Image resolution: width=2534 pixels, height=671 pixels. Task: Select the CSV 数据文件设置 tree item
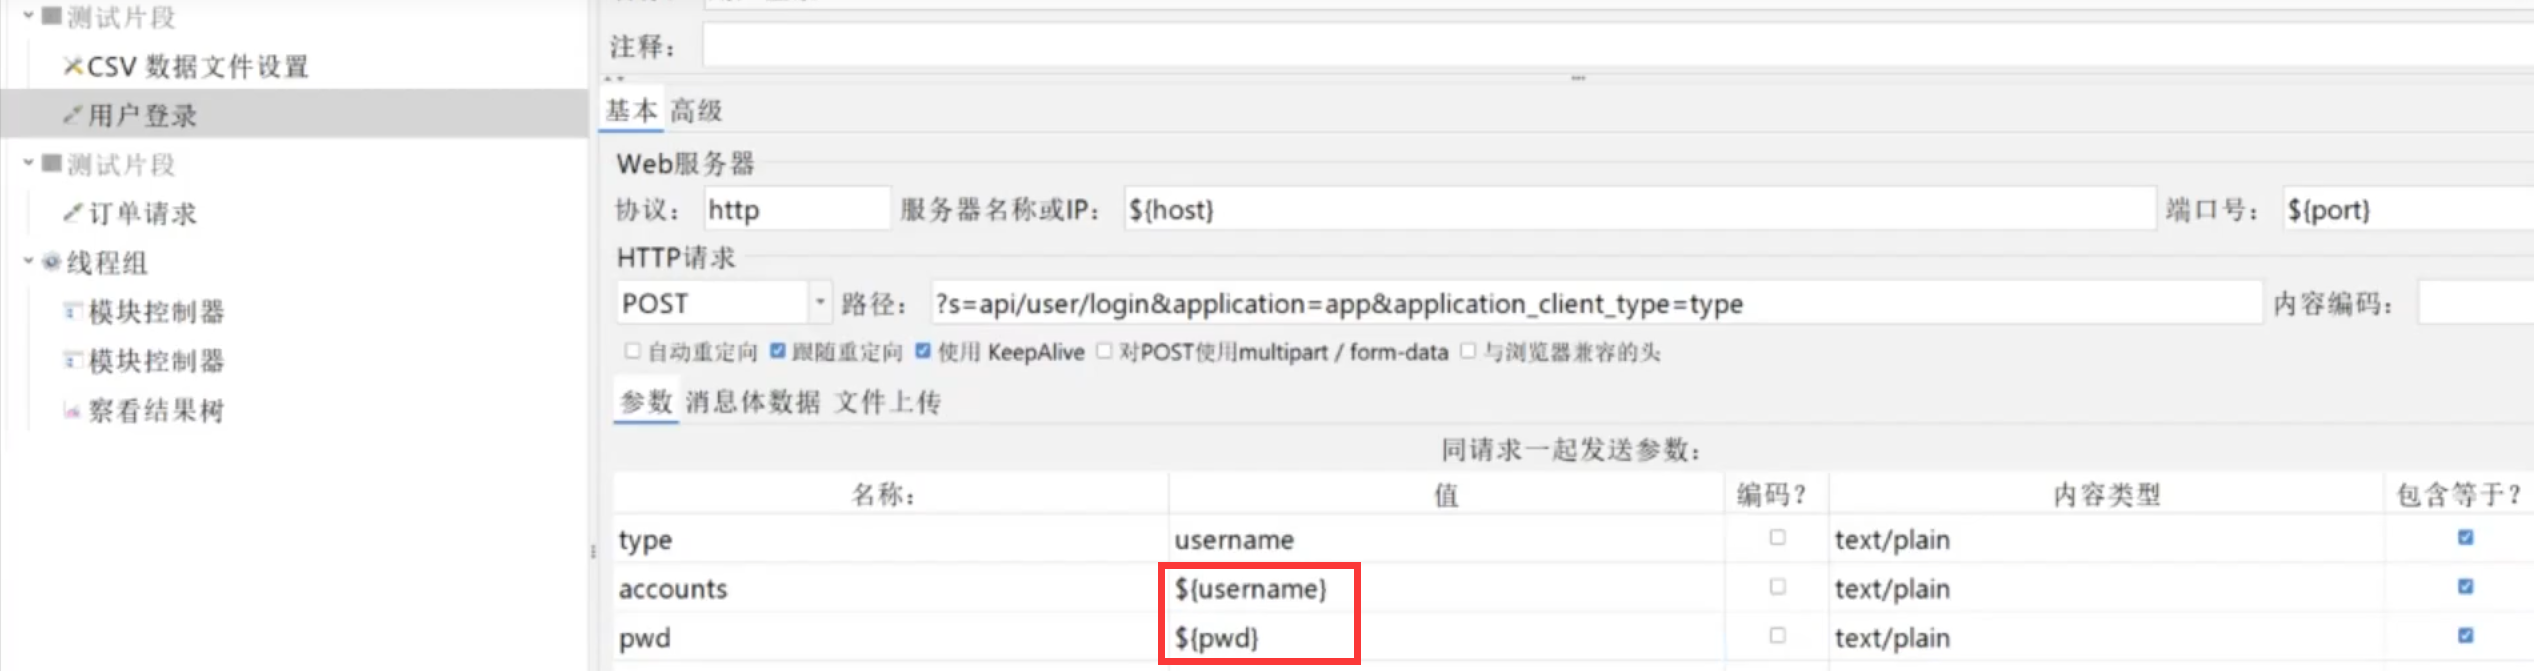(x=197, y=67)
